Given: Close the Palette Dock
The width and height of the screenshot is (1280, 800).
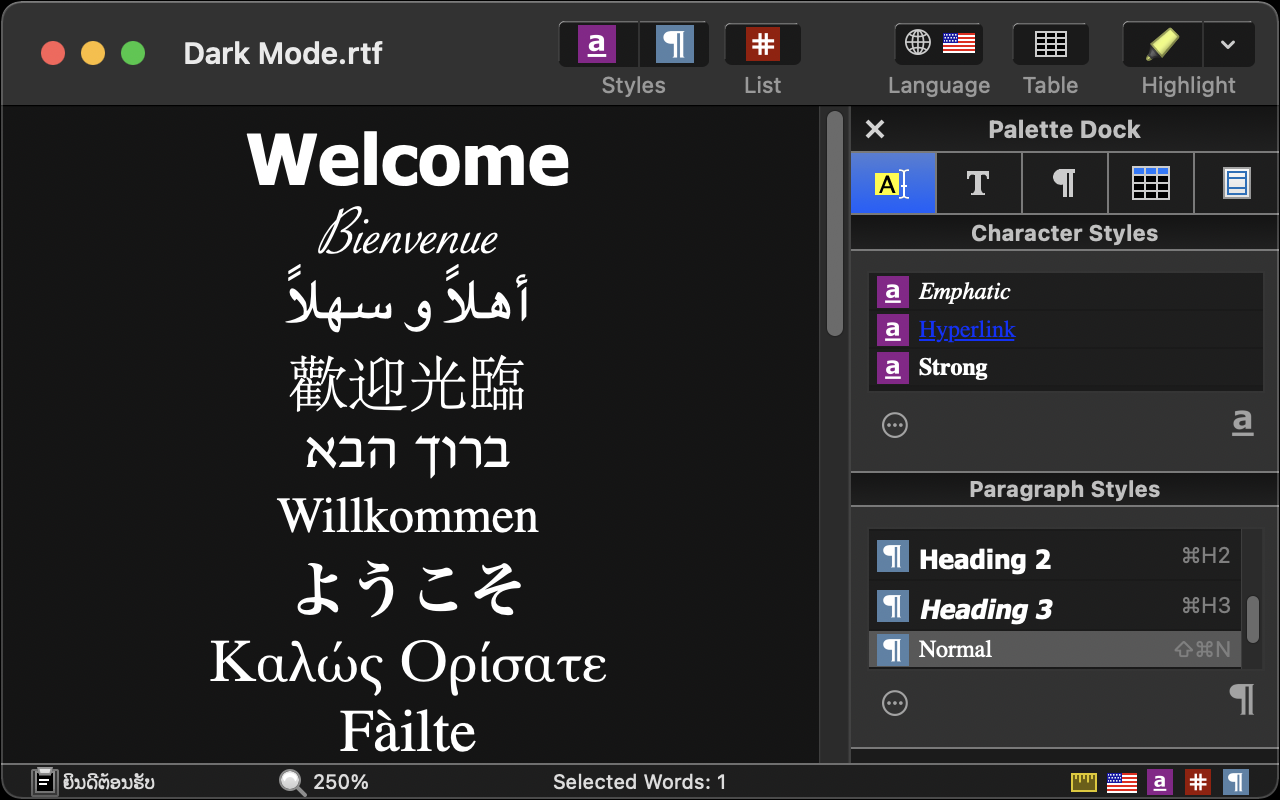Looking at the screenshot, I should pyautogui.click(x=875, y=130).
